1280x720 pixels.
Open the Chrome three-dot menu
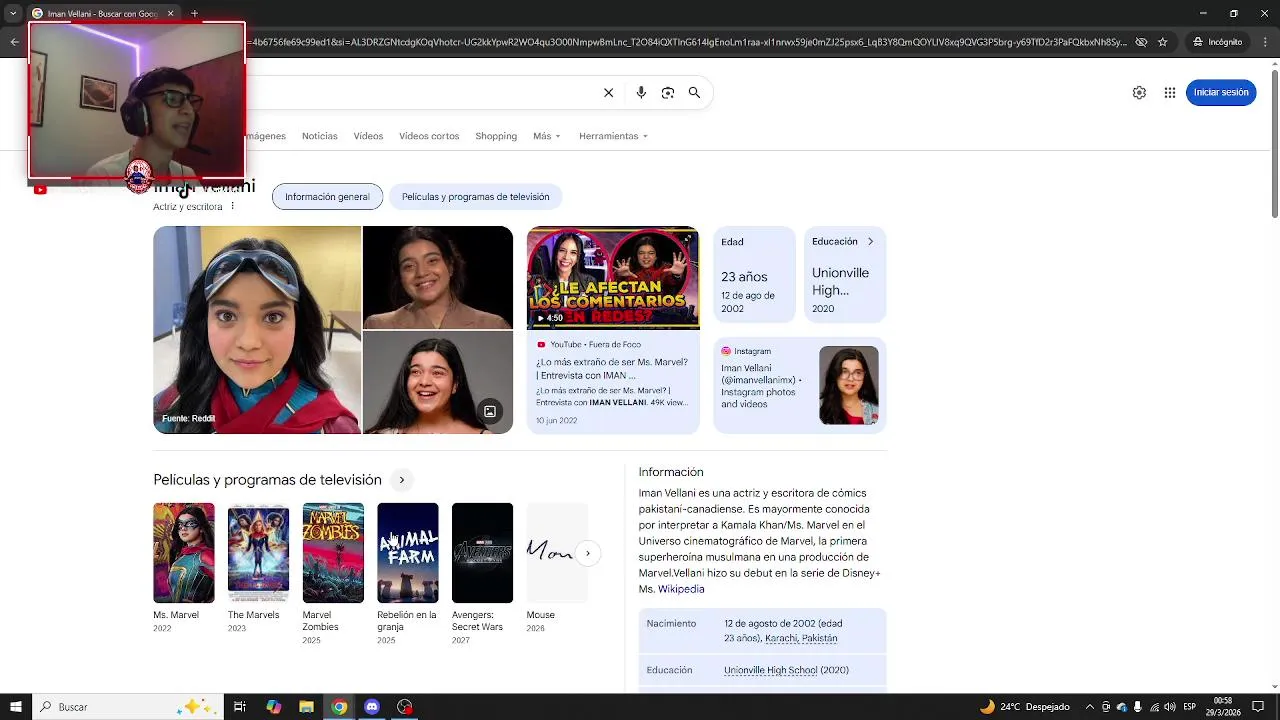[1263, 42]
